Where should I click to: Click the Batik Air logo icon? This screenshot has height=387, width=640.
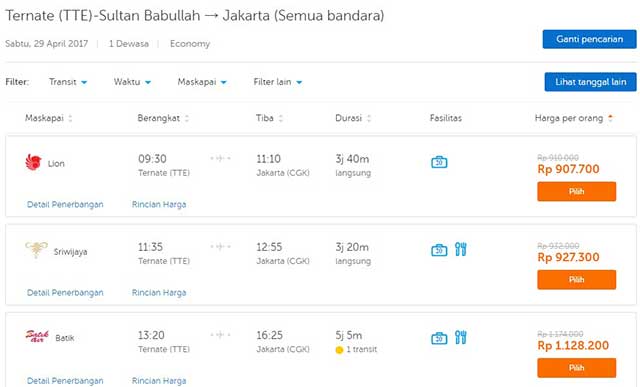tap(37, 337)
